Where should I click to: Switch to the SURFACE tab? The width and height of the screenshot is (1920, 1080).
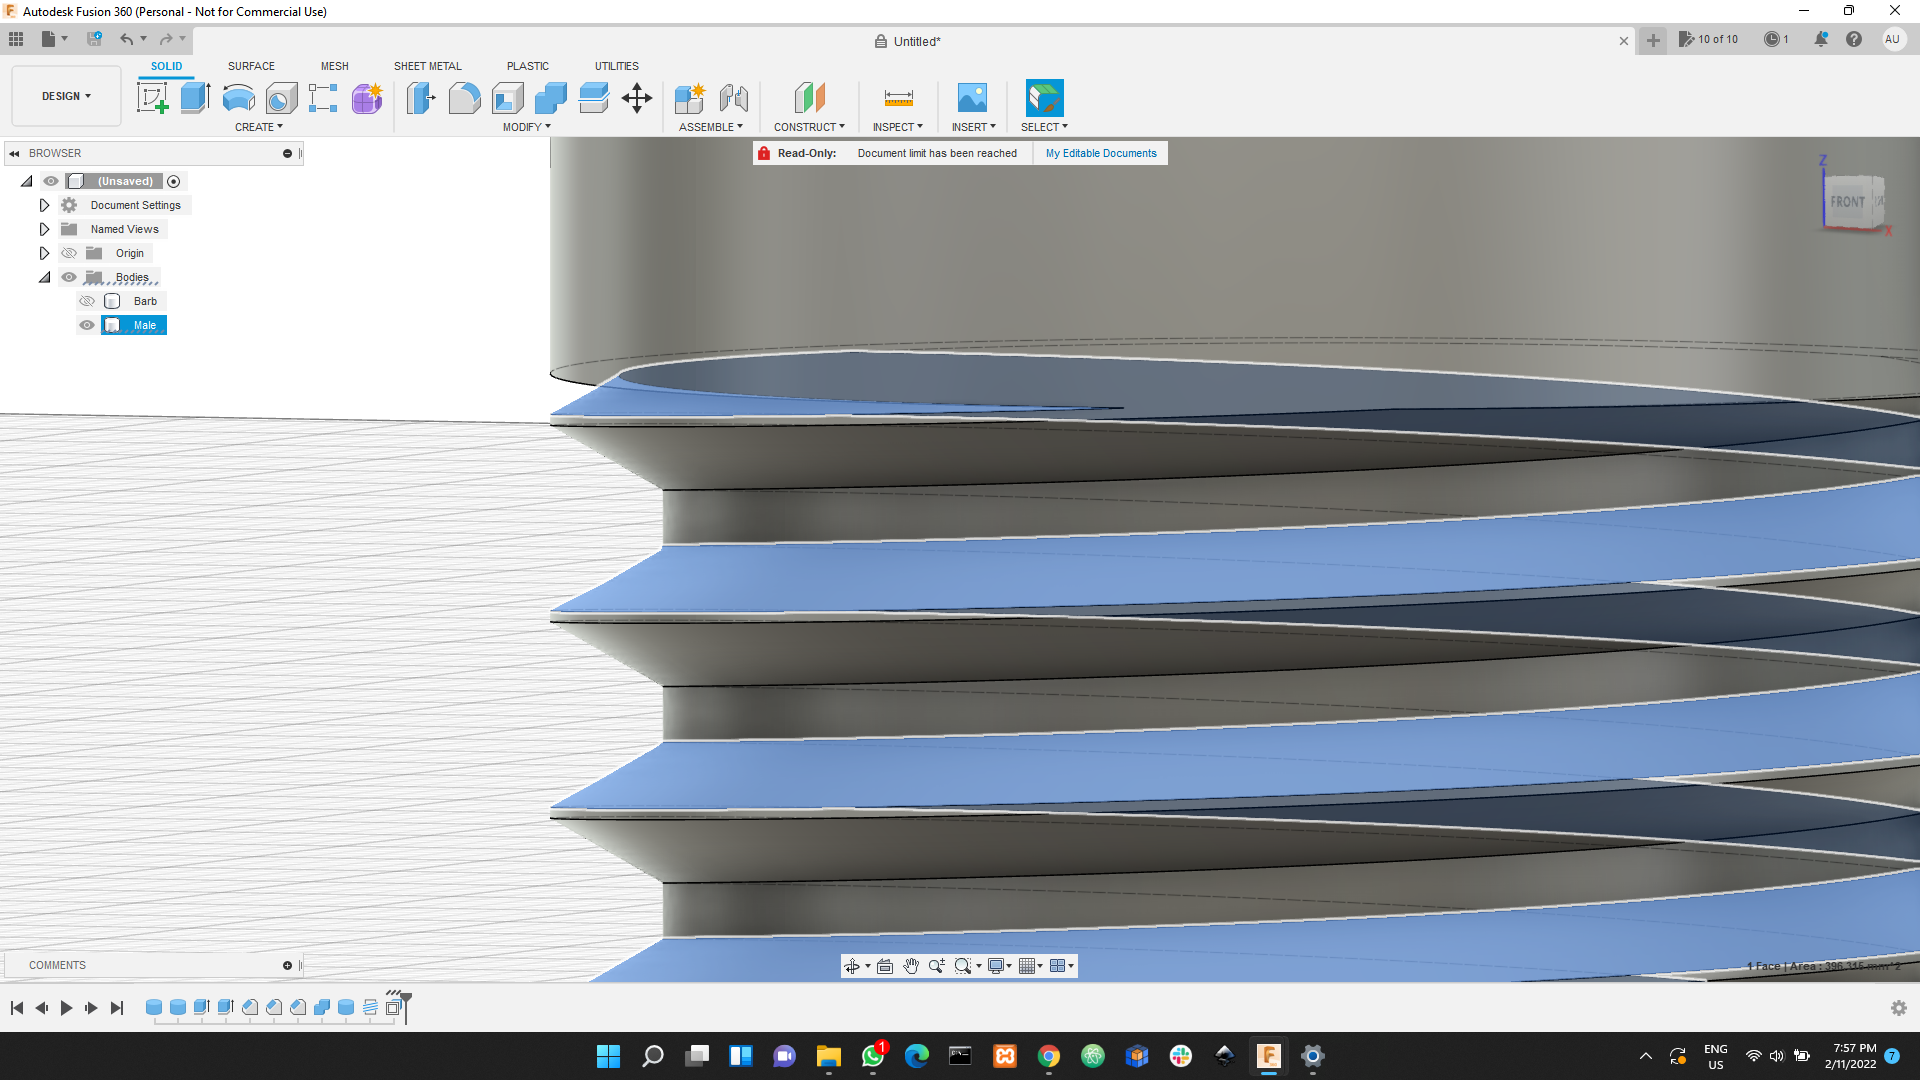click(x=250, y=66)
